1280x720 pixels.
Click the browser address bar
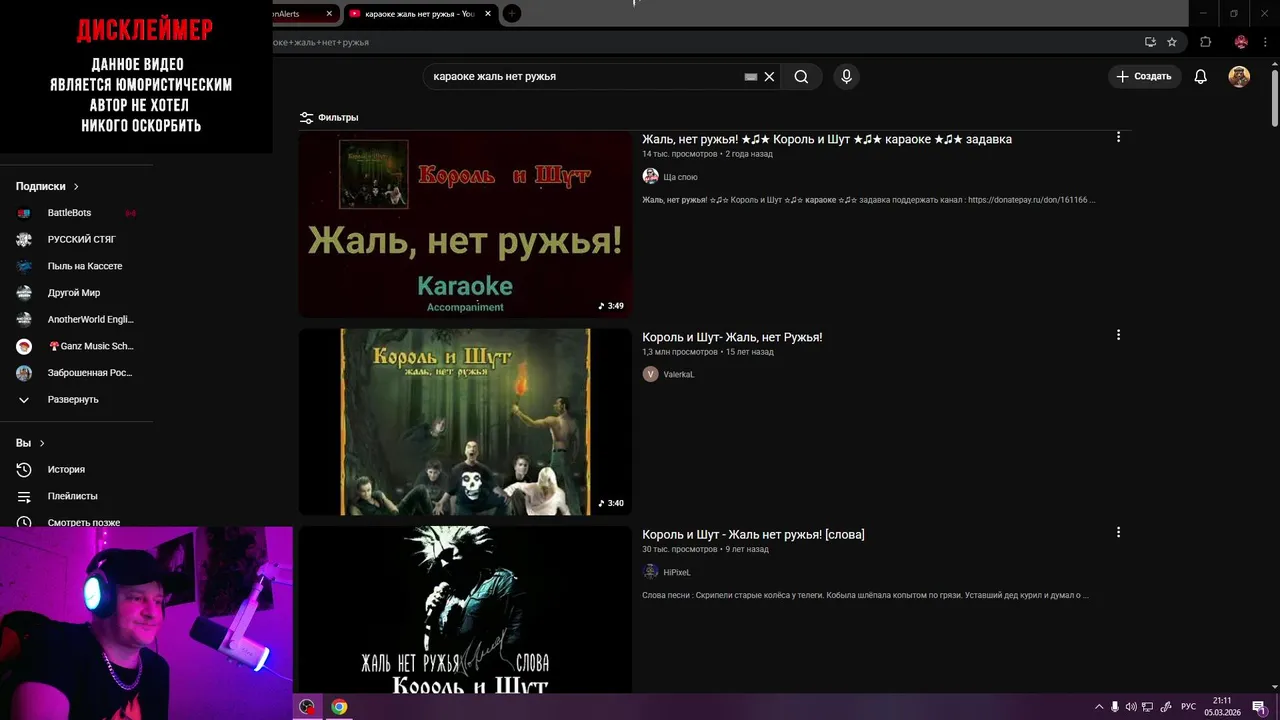700,42
